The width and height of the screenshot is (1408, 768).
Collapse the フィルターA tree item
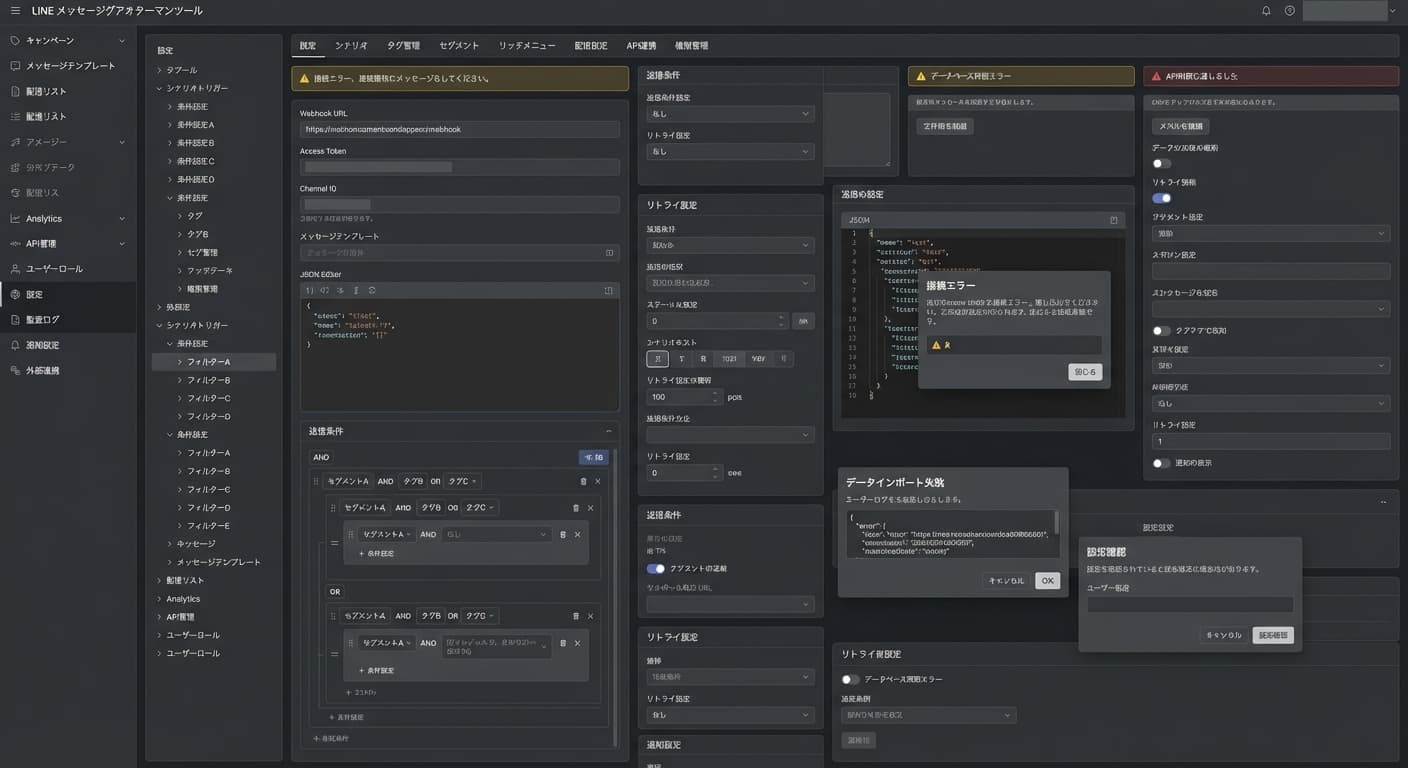point(180,362)
